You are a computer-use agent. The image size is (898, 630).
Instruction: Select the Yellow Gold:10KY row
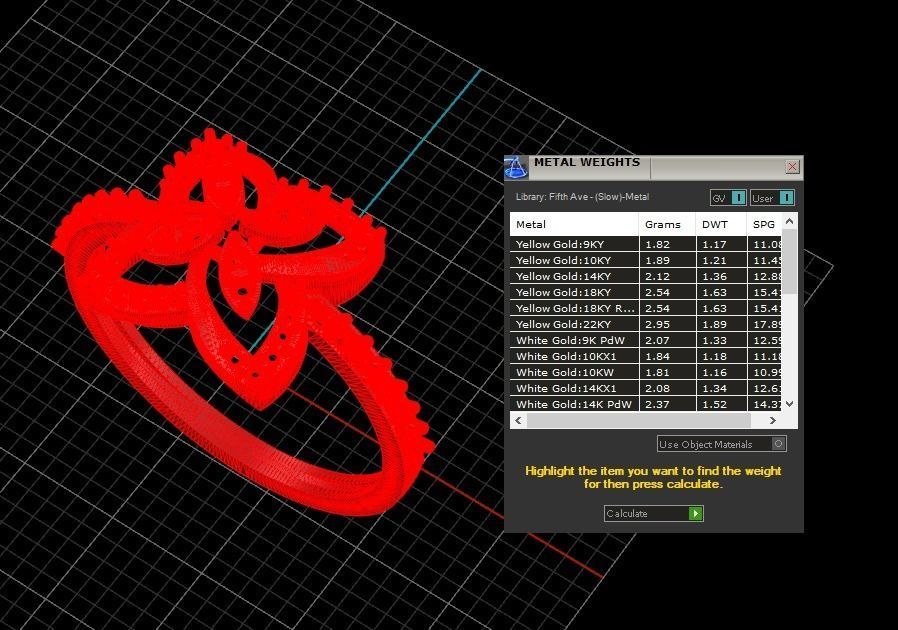pyautogui.click(x=645, y=260)
